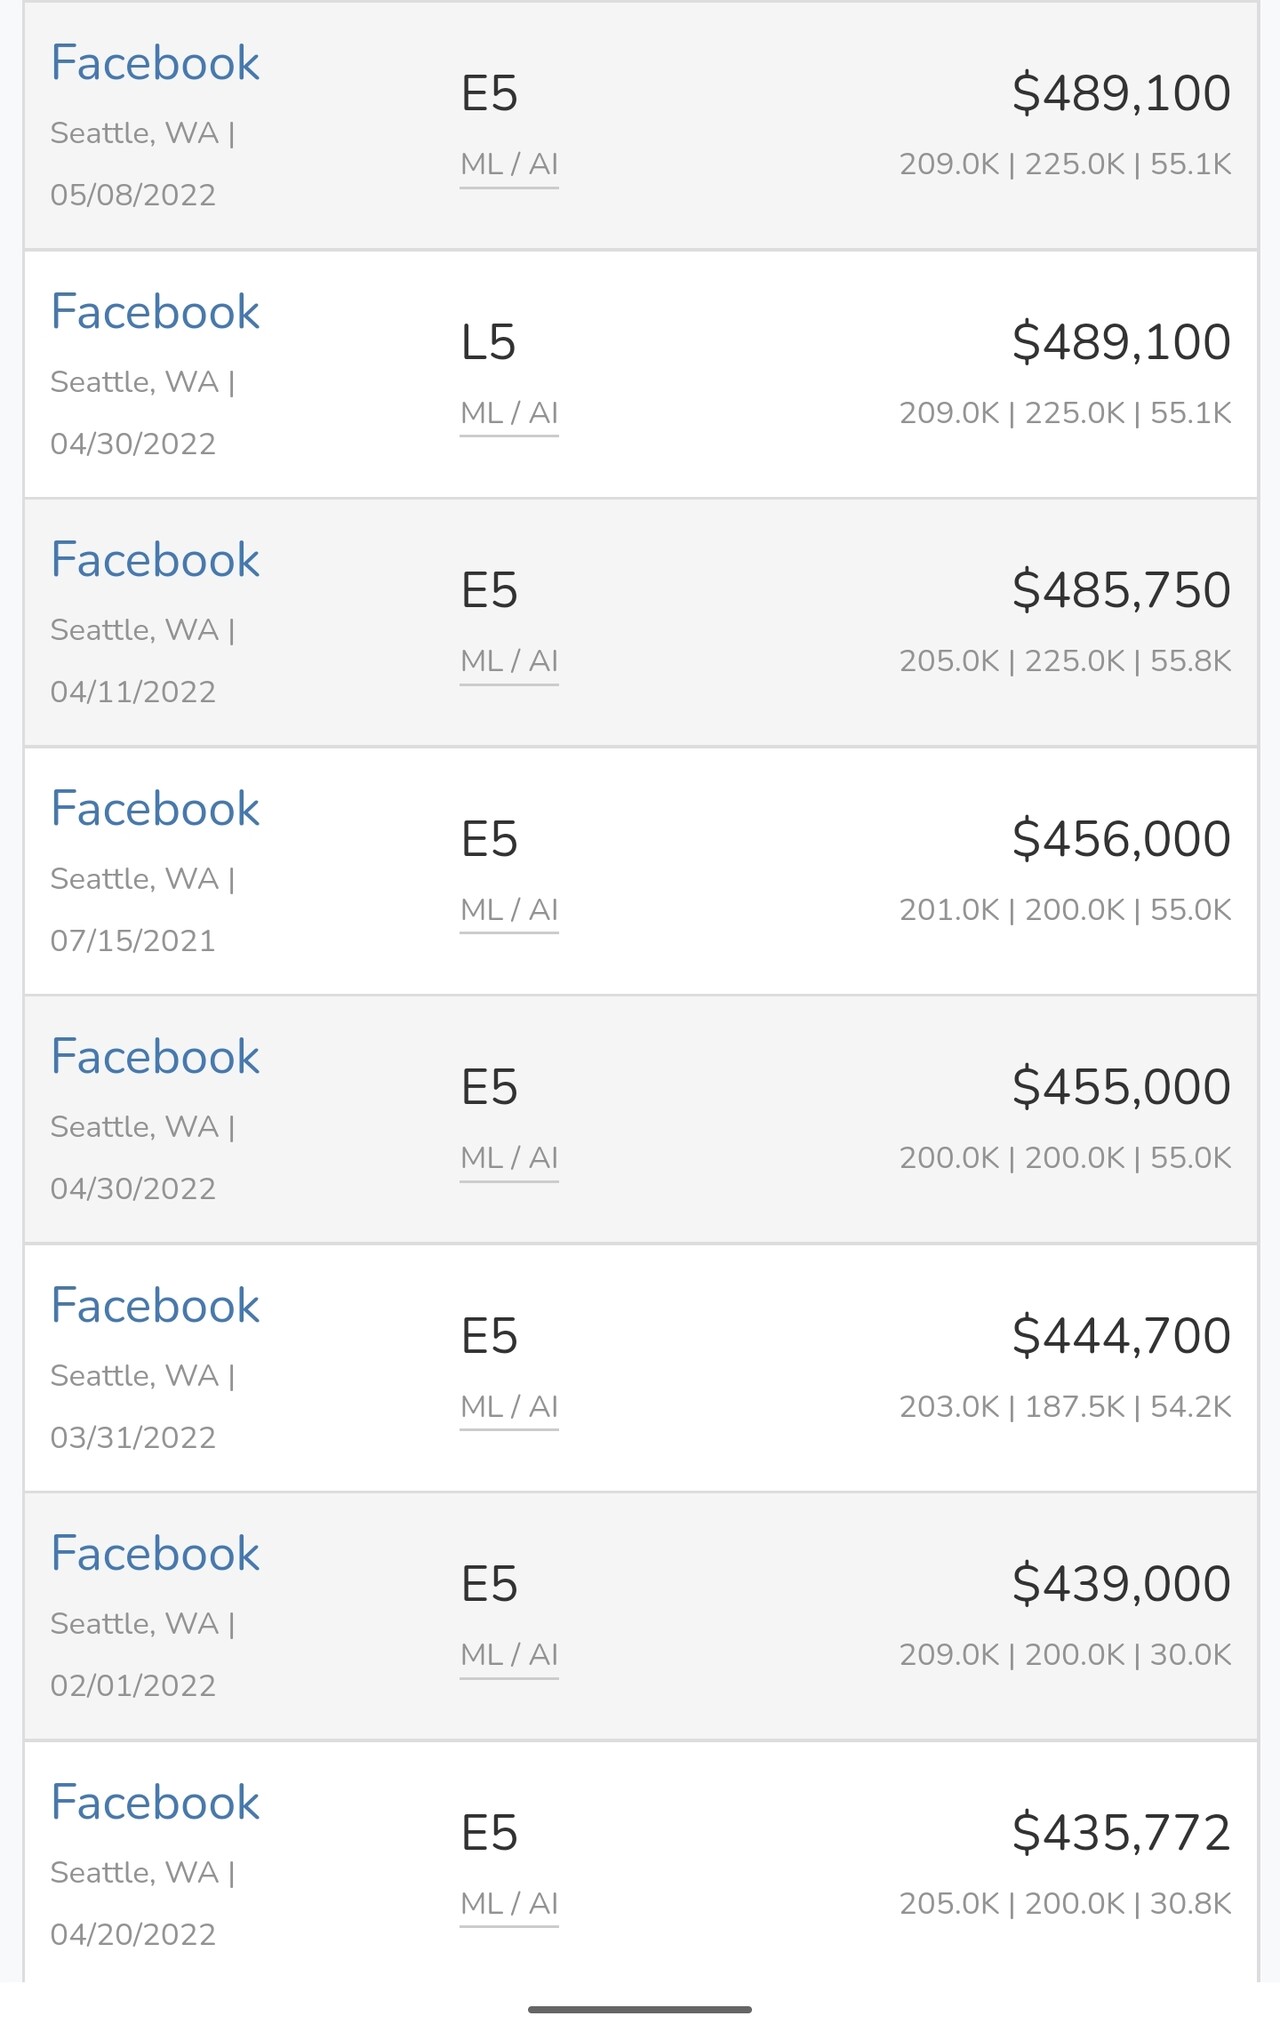This screenshot has width=1280, height=2032.
Task: Select the $455,000 total compensation amount
Action: coord(1121,1087)
